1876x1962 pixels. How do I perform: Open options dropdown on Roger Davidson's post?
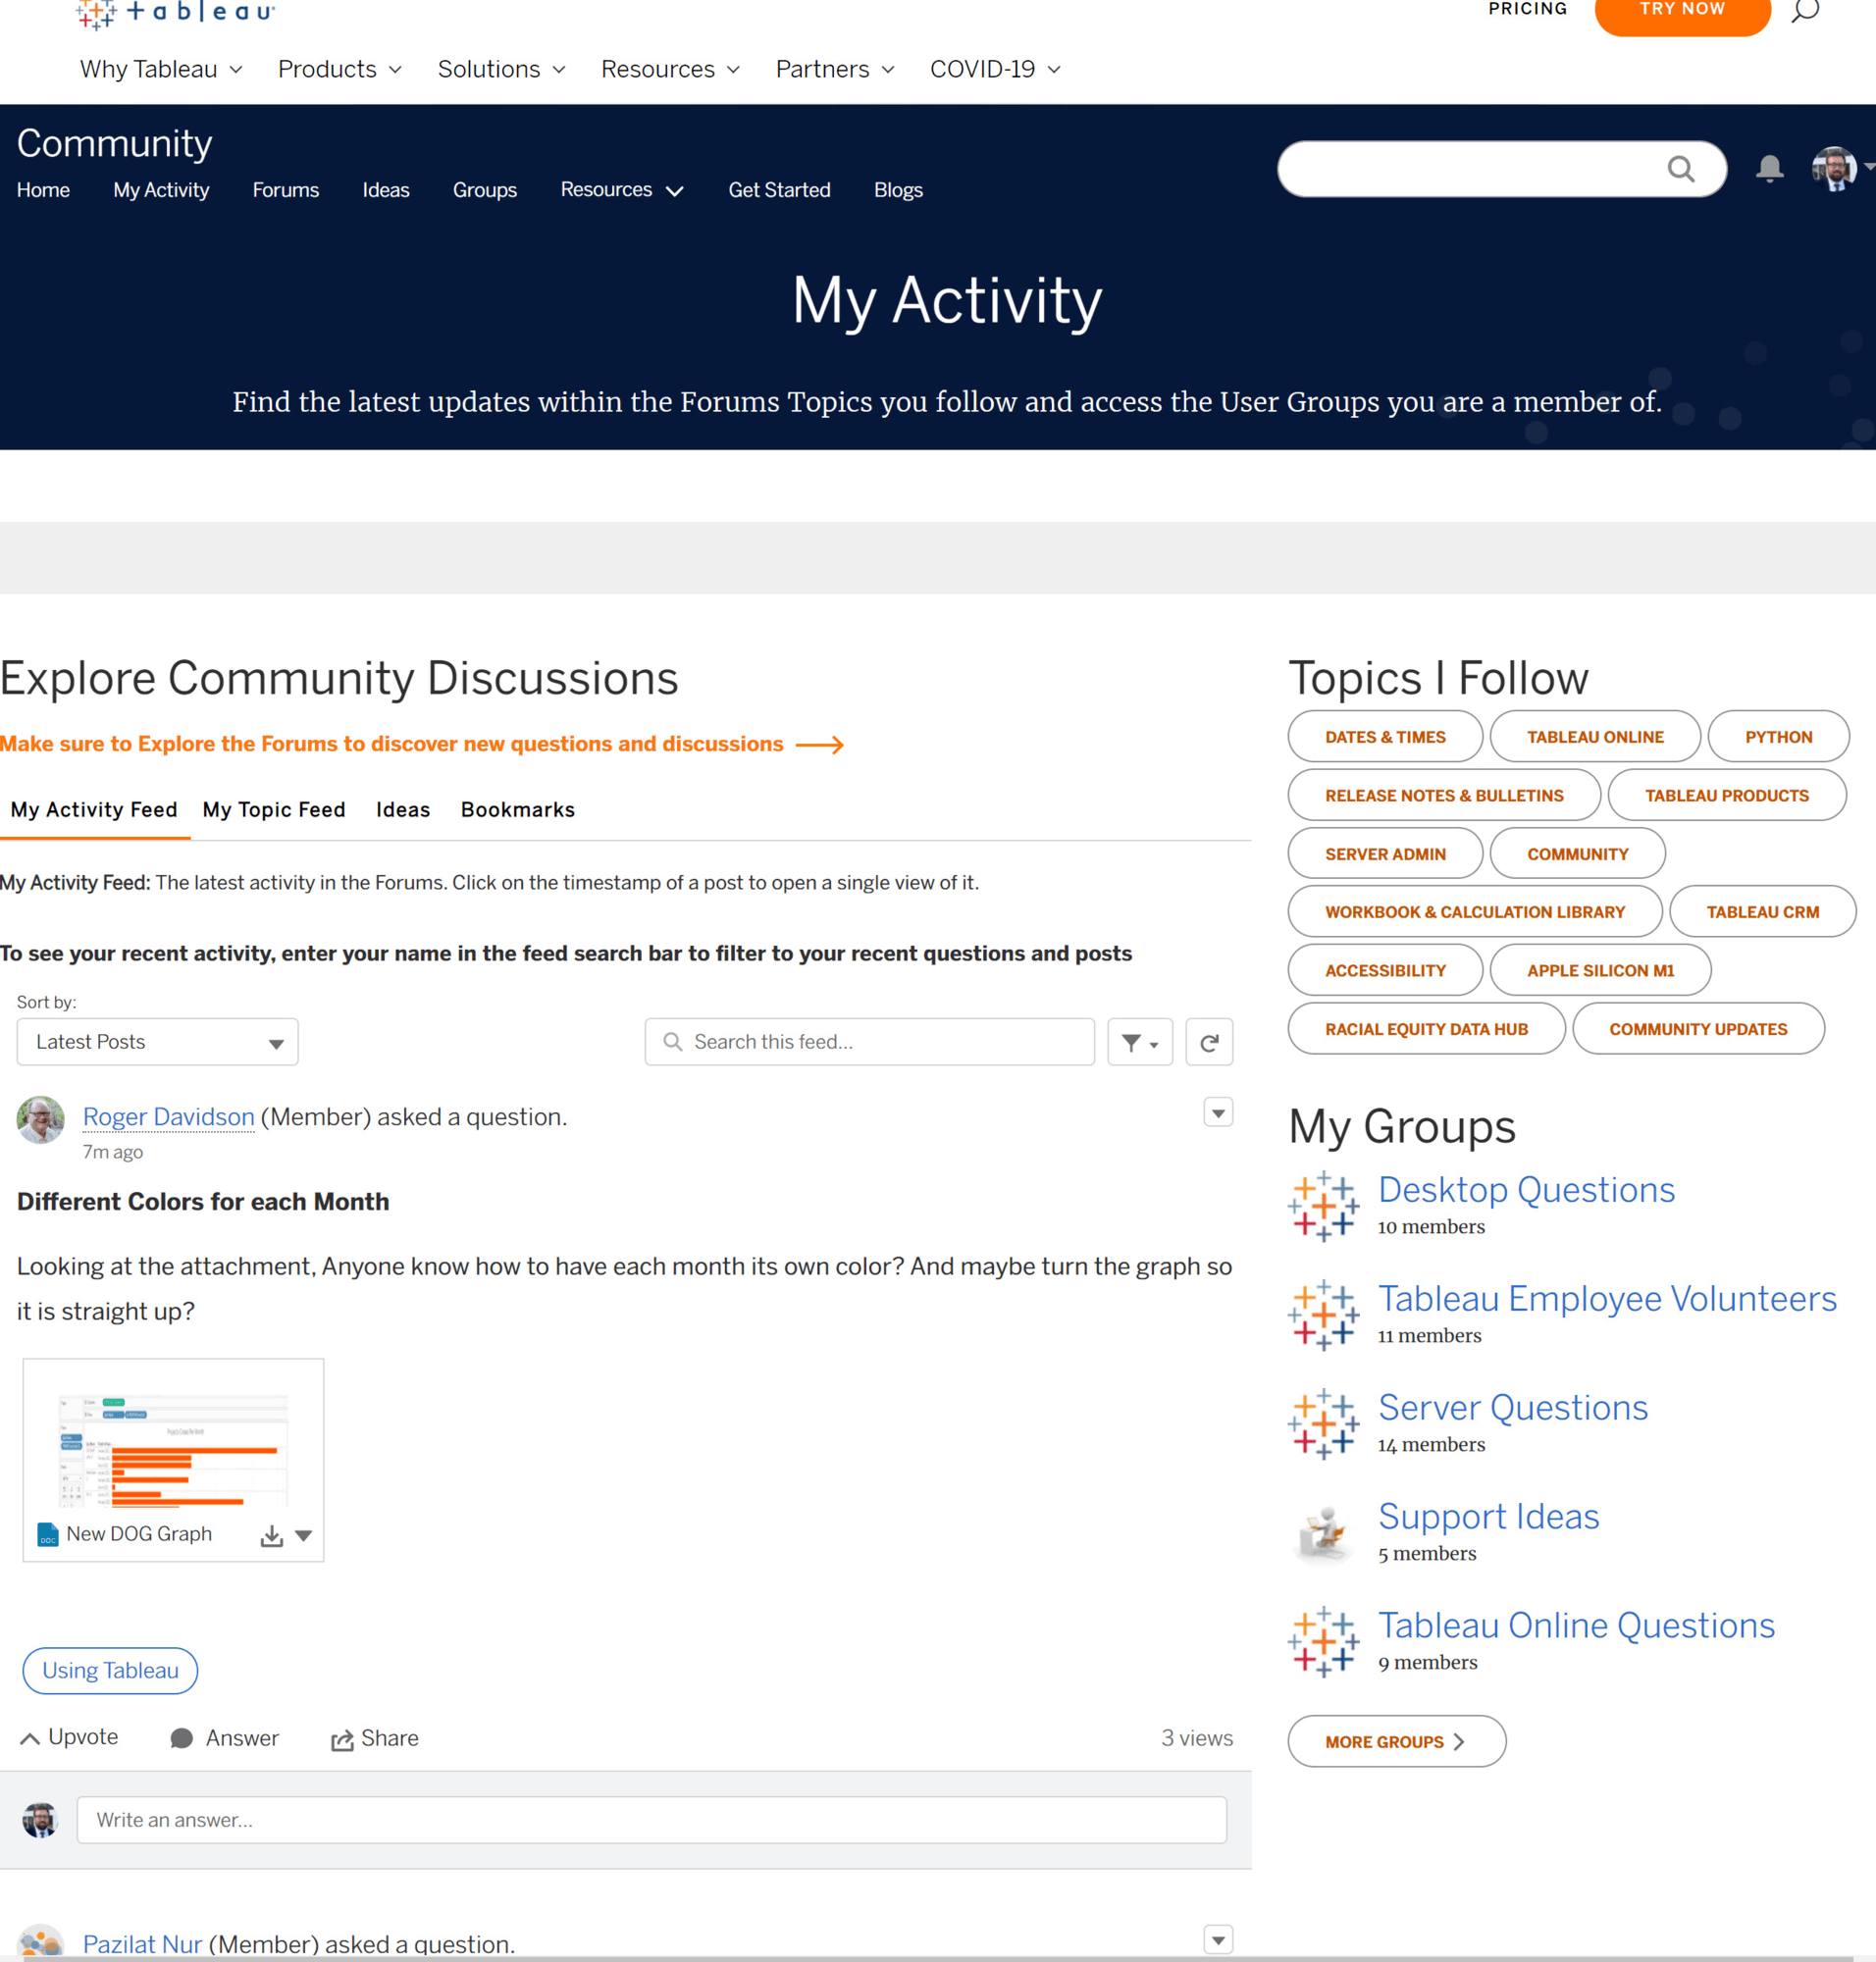[x=1218, y=1112]
